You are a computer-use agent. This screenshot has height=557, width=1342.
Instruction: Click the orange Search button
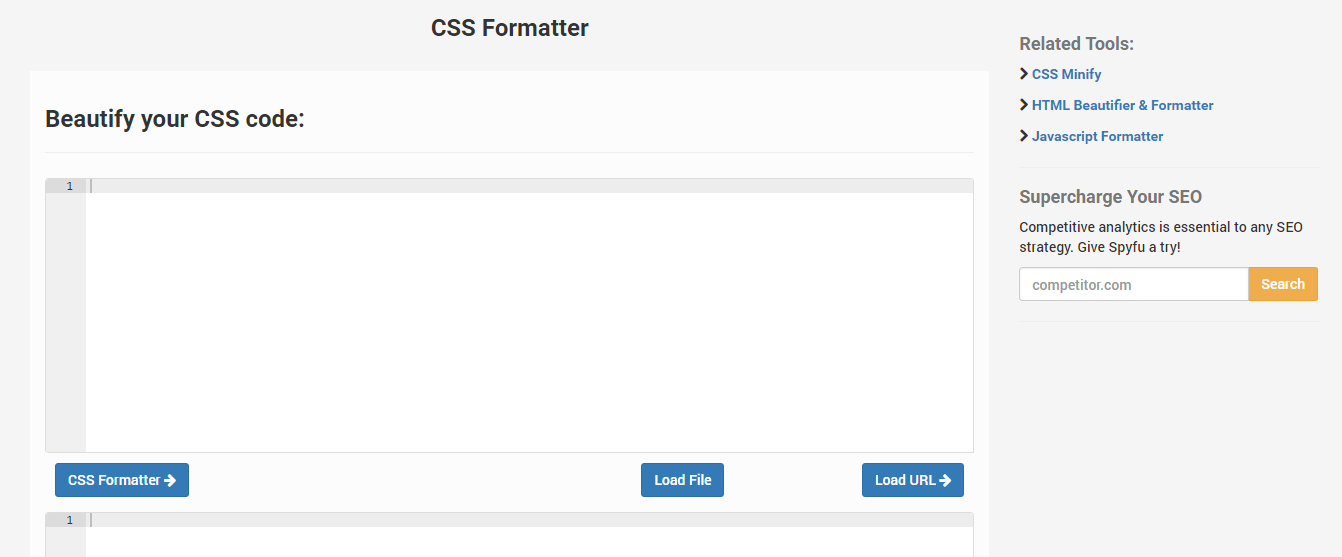[x=1283, y=284]
